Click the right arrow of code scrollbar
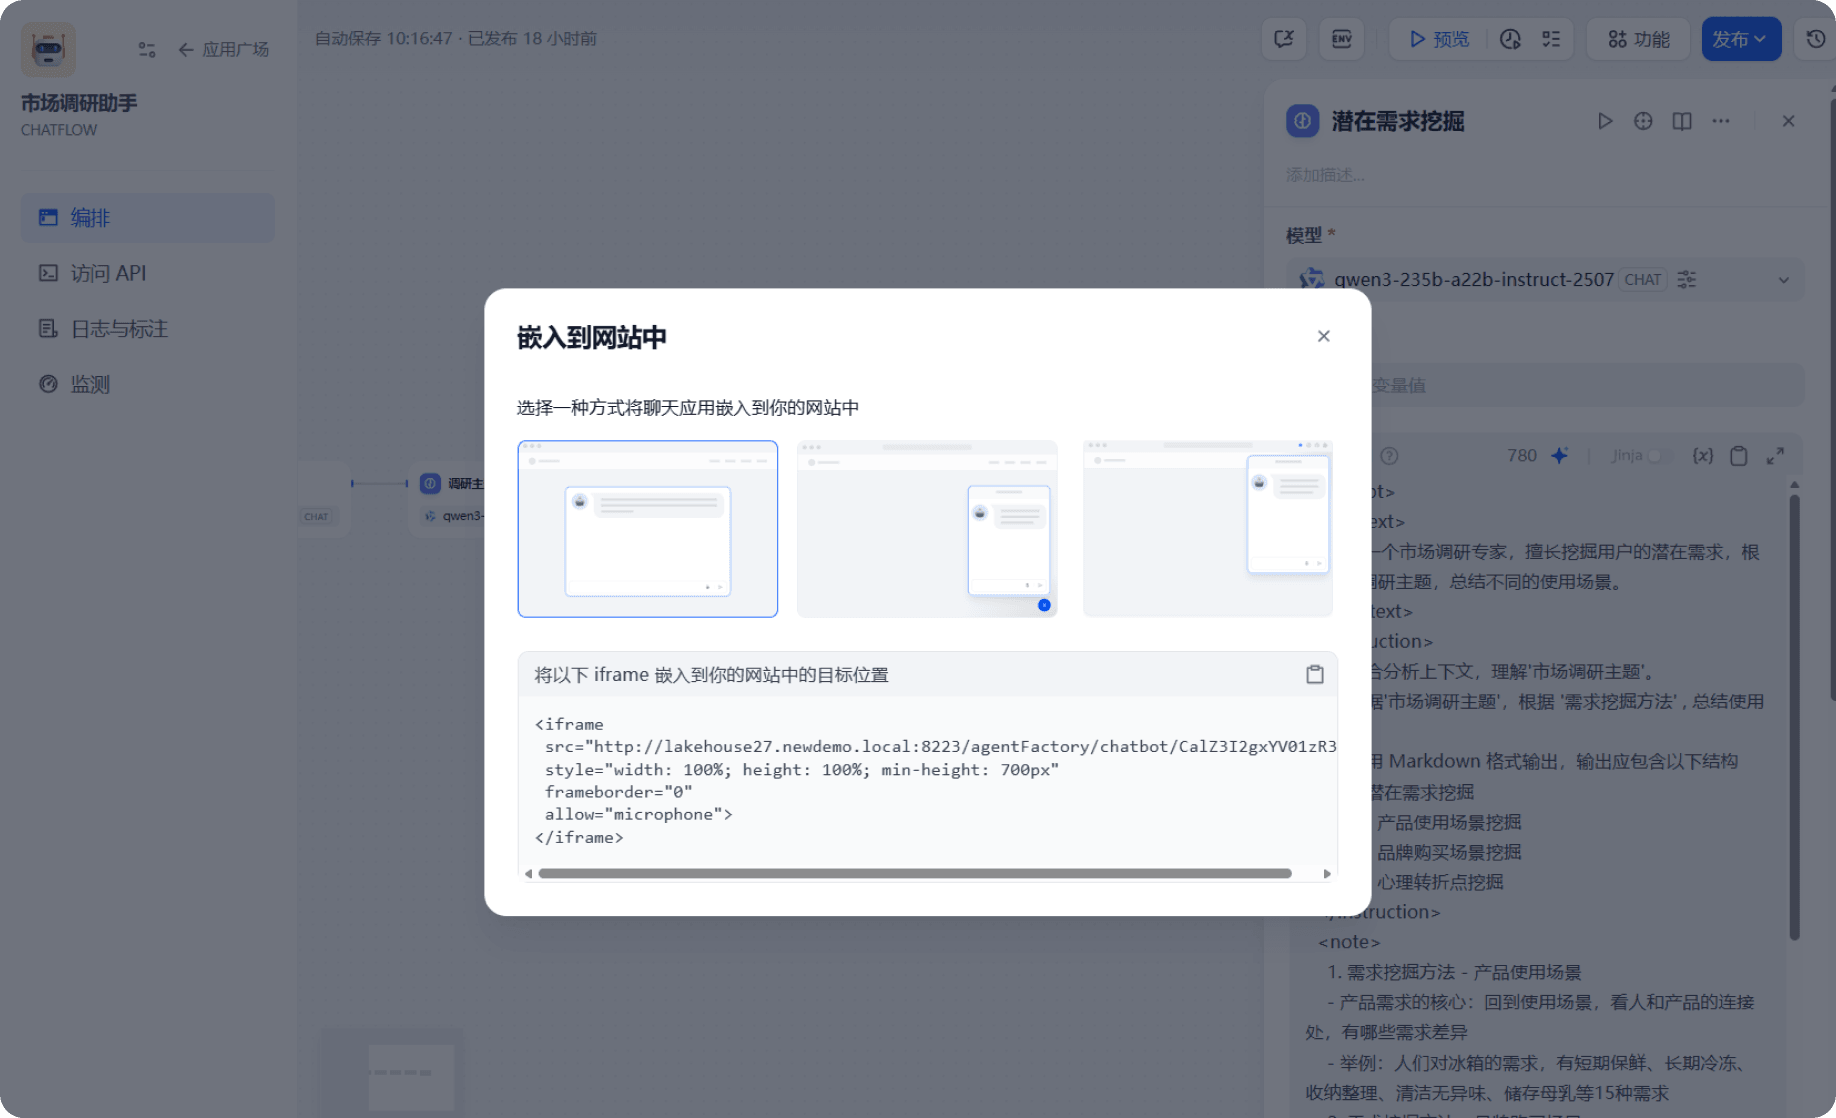Viewport: 1836px width, 1118px height. tap(1327, 874)
